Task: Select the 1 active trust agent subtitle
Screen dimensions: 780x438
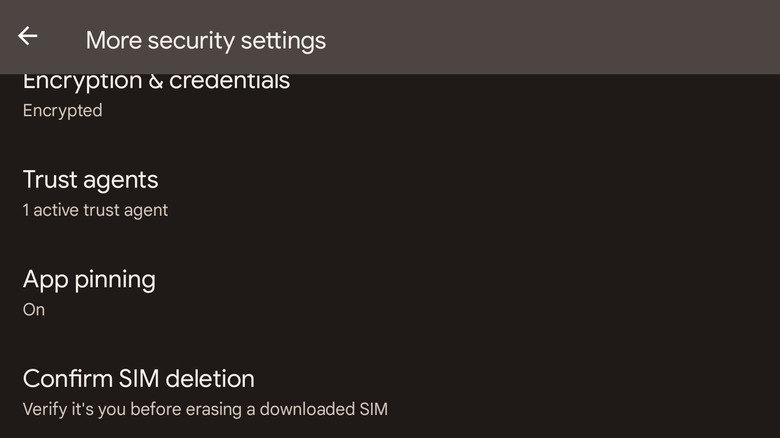Action: pyautogui.click(x=95, y=210)
